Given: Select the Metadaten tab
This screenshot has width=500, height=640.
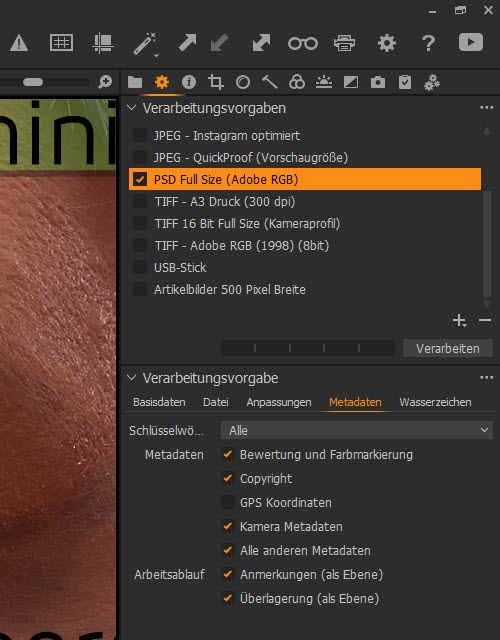Looking at the screenshot, I should [355, 402].
